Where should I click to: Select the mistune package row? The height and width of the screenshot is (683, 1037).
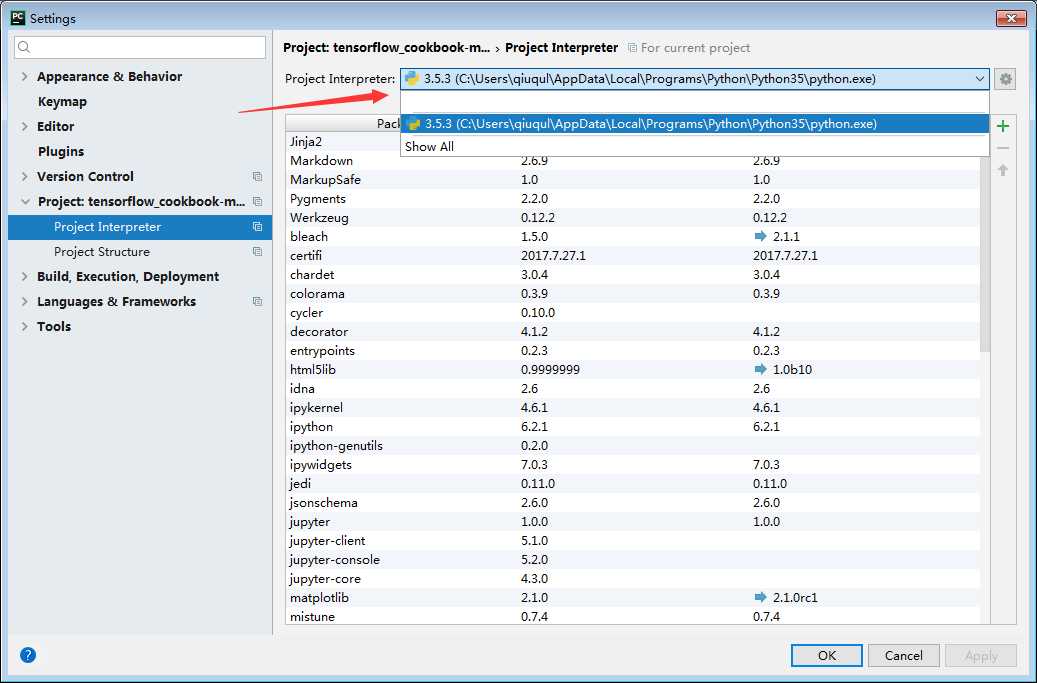point(633,616)
